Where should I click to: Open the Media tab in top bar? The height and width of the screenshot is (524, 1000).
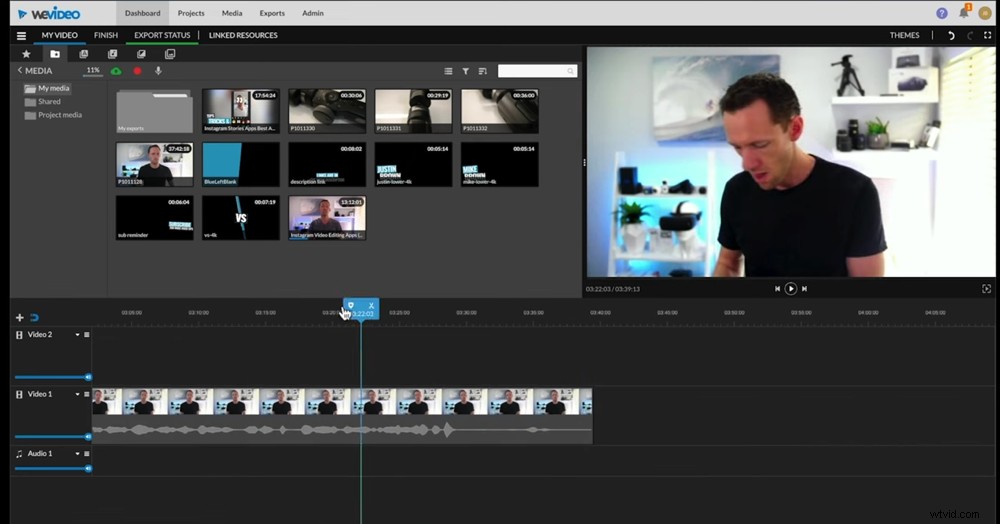(232, 13)
